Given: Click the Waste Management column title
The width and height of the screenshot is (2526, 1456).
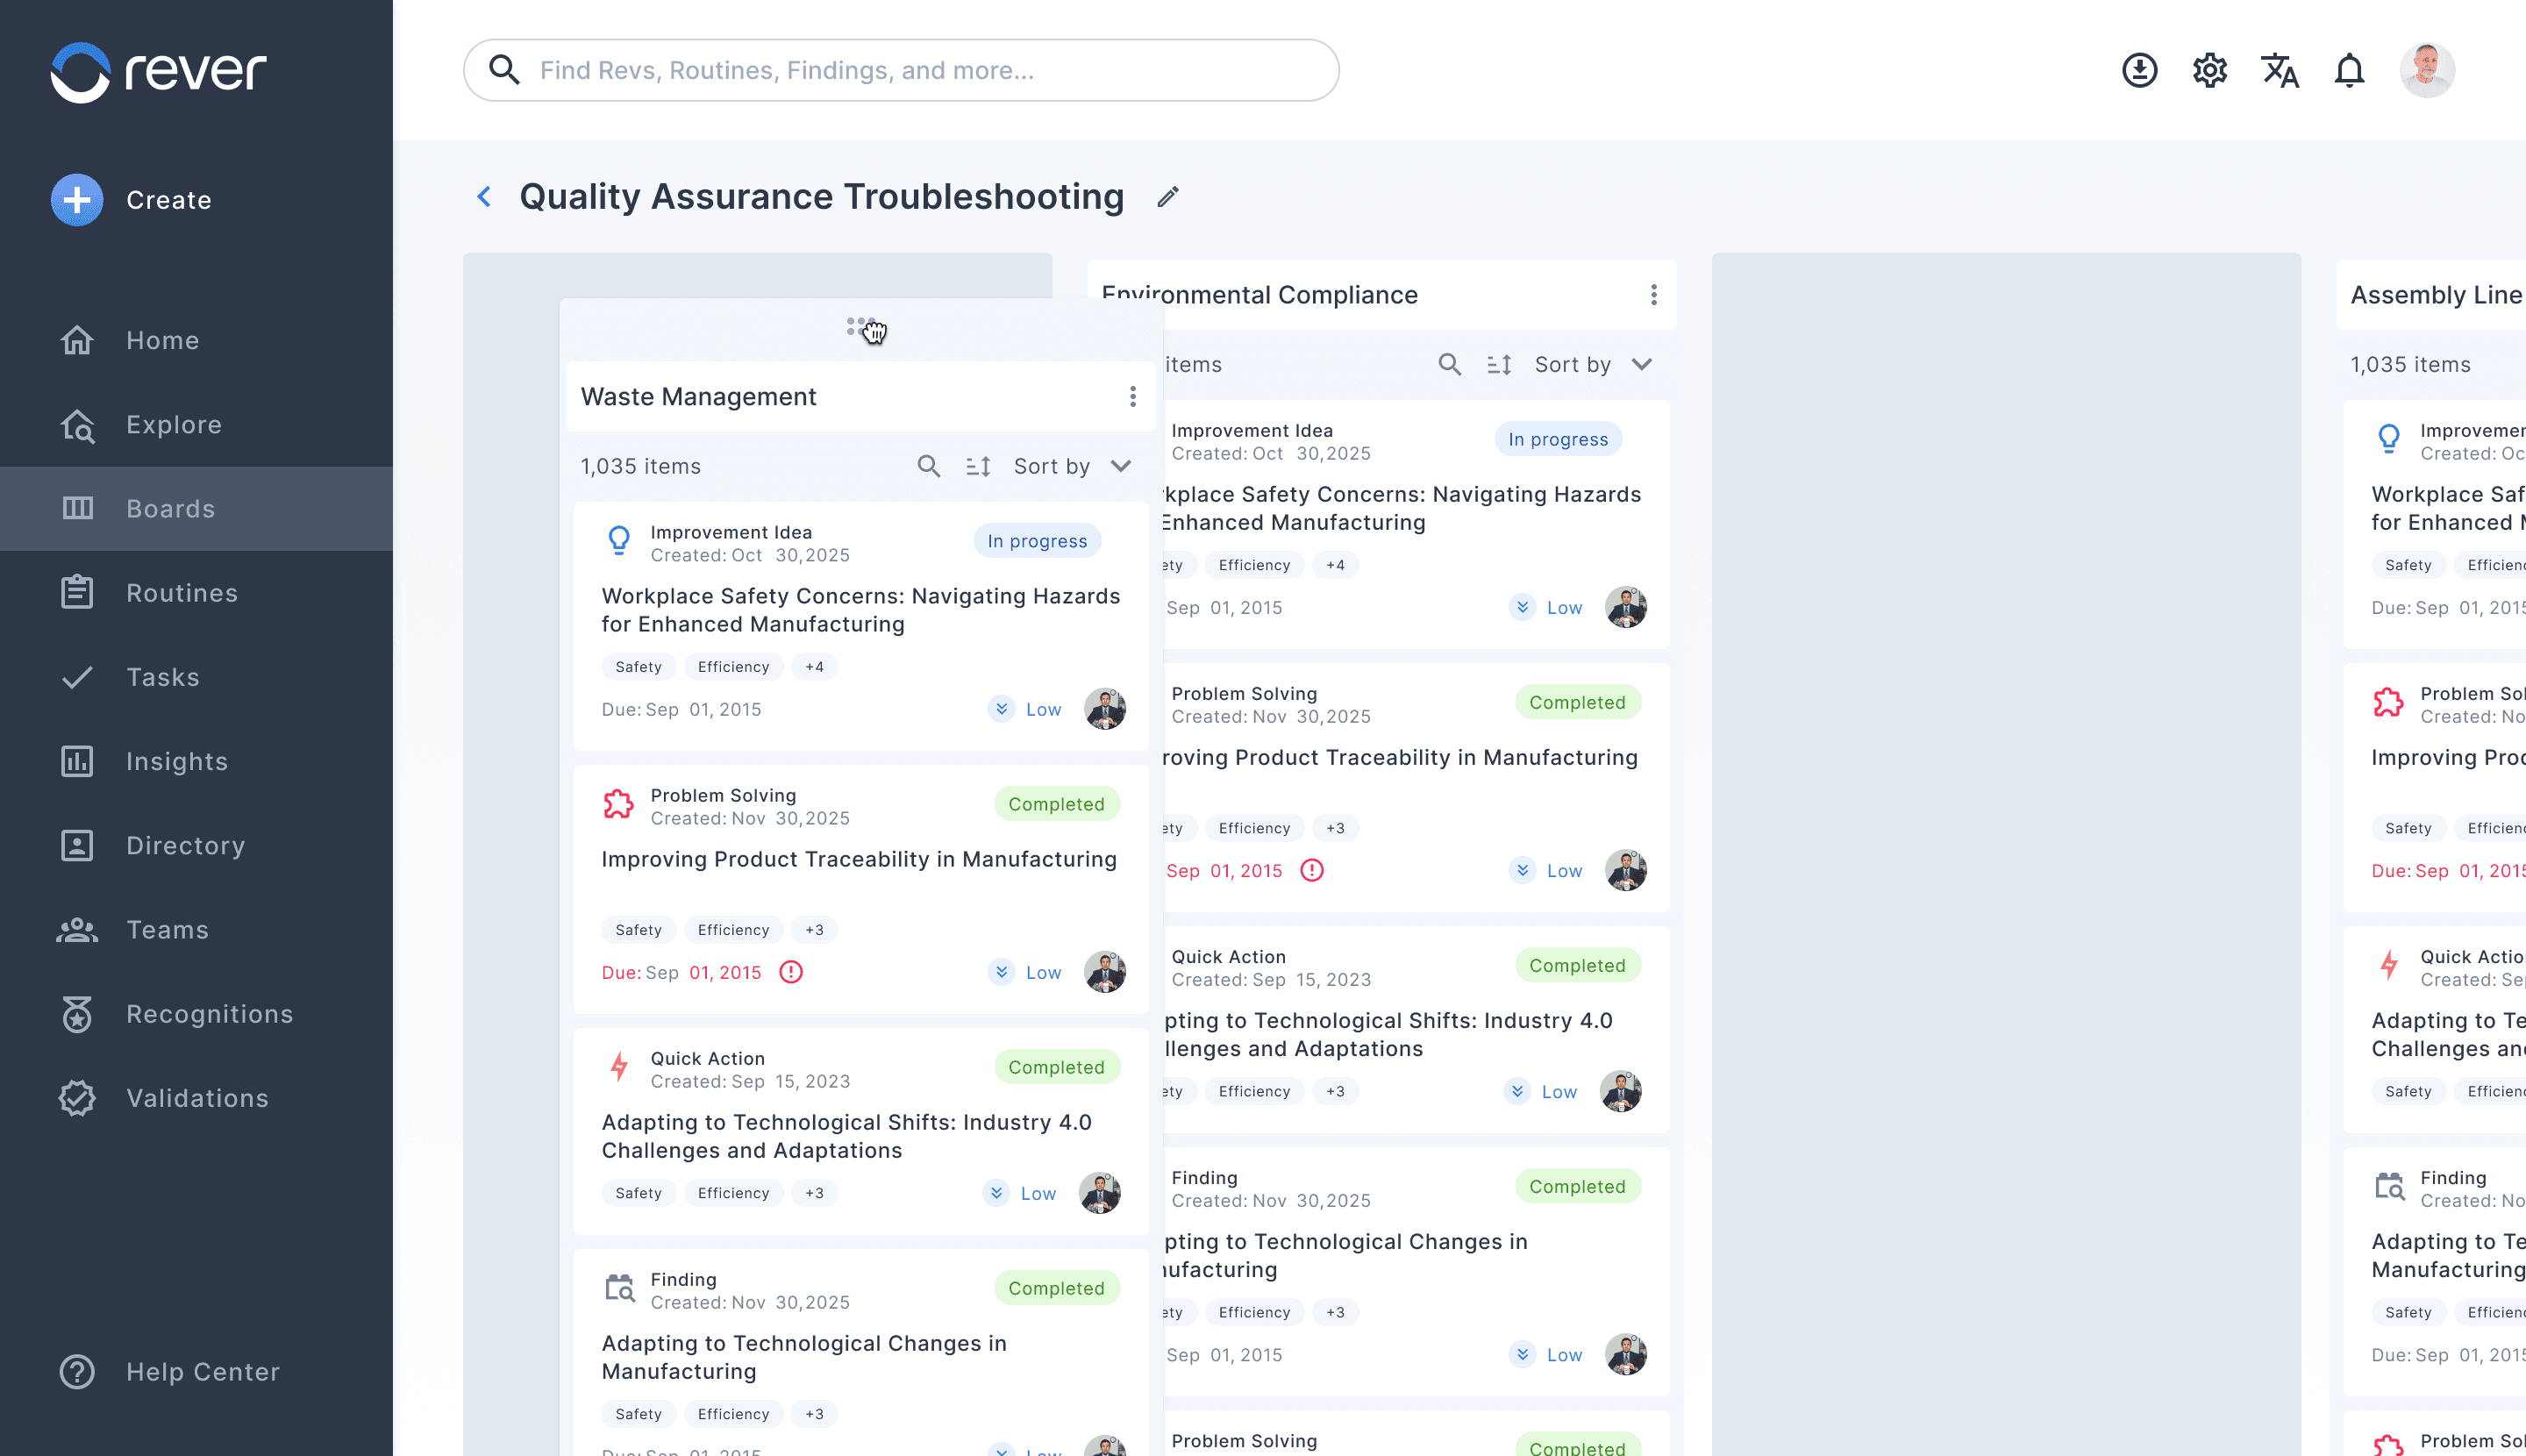Looking at the screenshot, I should tap(699, 397).
